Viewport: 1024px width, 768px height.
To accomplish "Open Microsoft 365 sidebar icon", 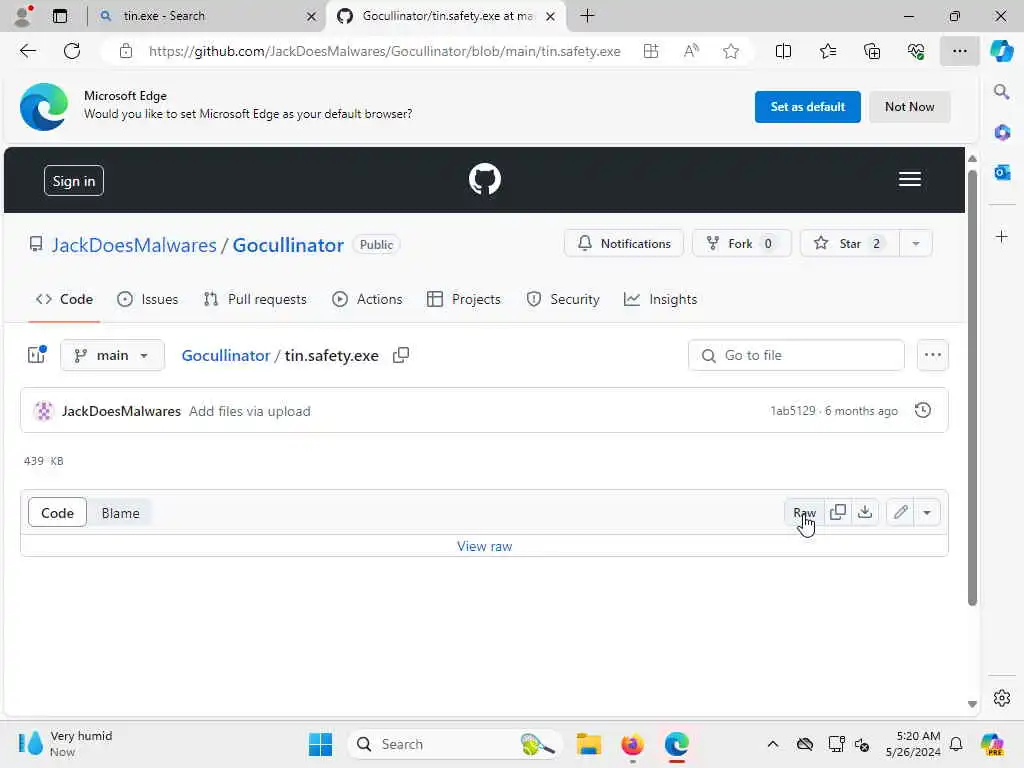I will point(1001,133).
